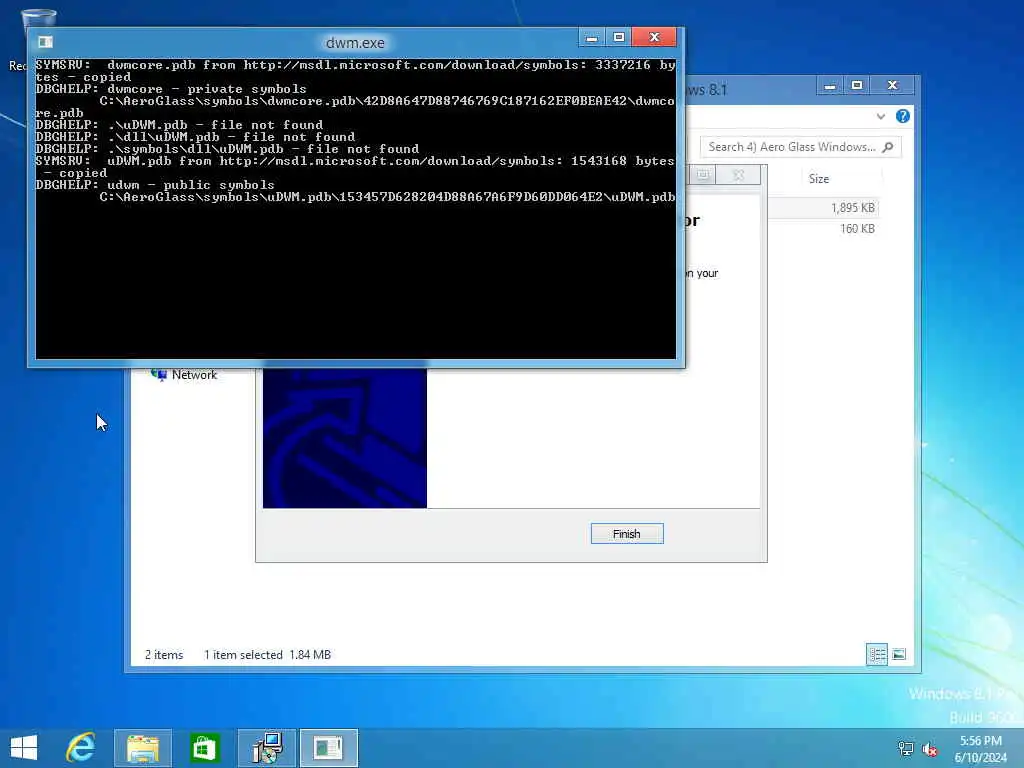Click the Explorer search box
The height and width of the screenshot is (768, 1024).
801,147
